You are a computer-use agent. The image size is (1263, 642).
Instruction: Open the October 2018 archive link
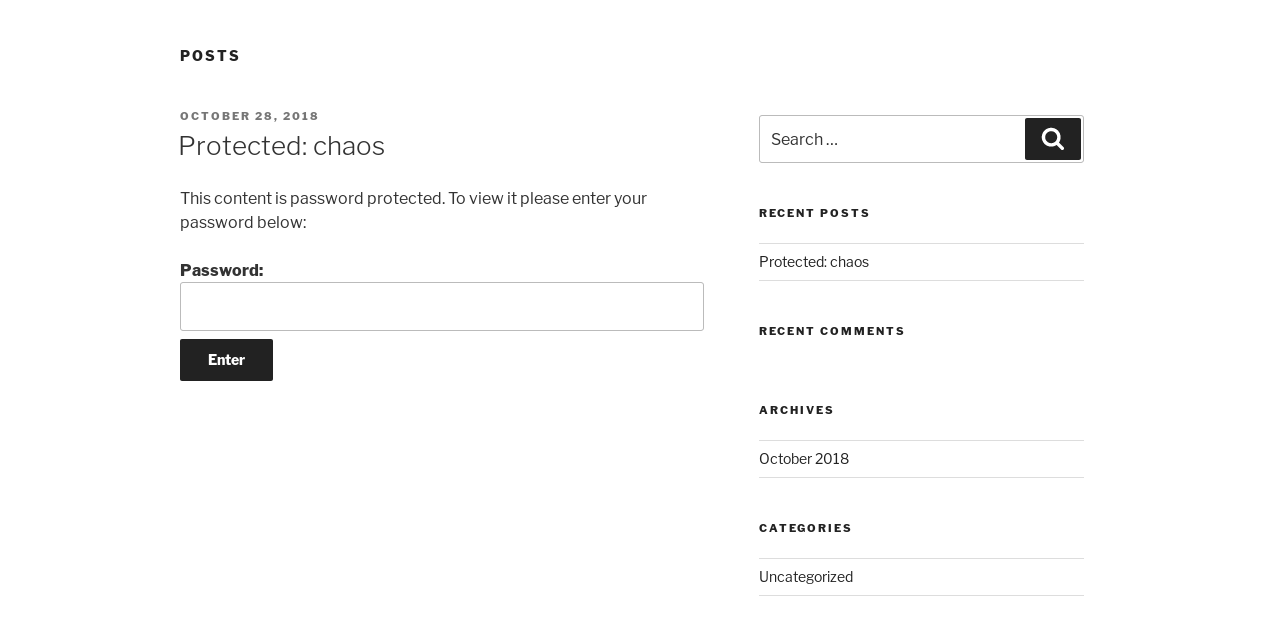click(803, 459)
